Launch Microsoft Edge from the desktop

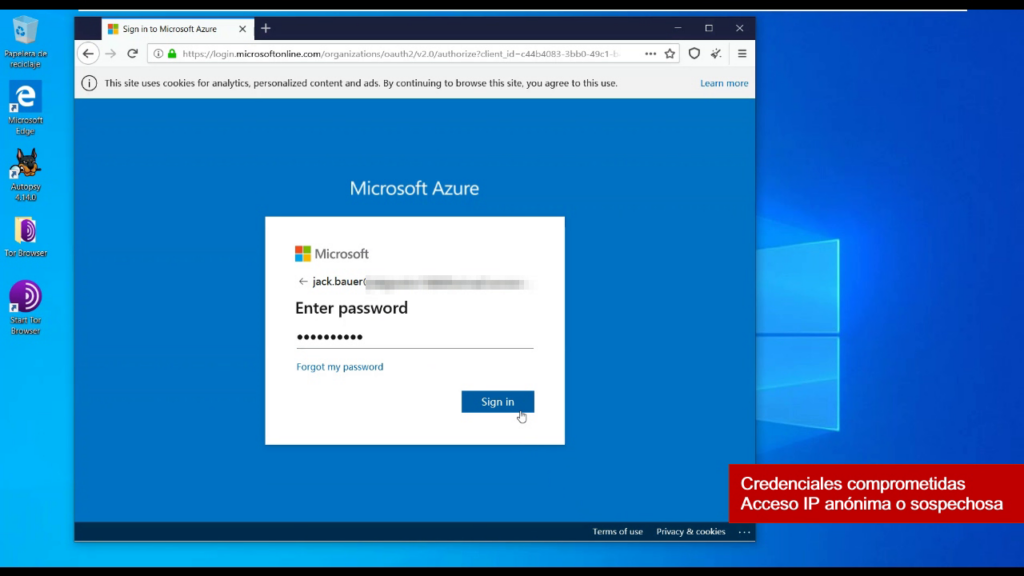coord(25,108)
